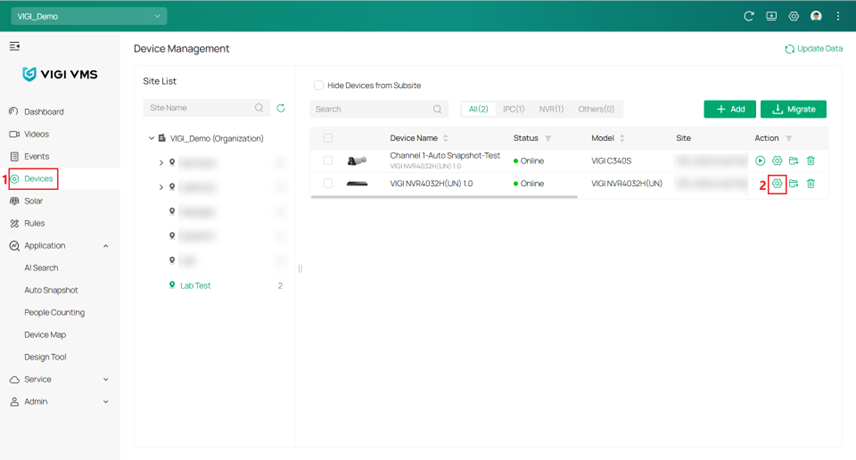Filter the Status column

tap(548, 138)
